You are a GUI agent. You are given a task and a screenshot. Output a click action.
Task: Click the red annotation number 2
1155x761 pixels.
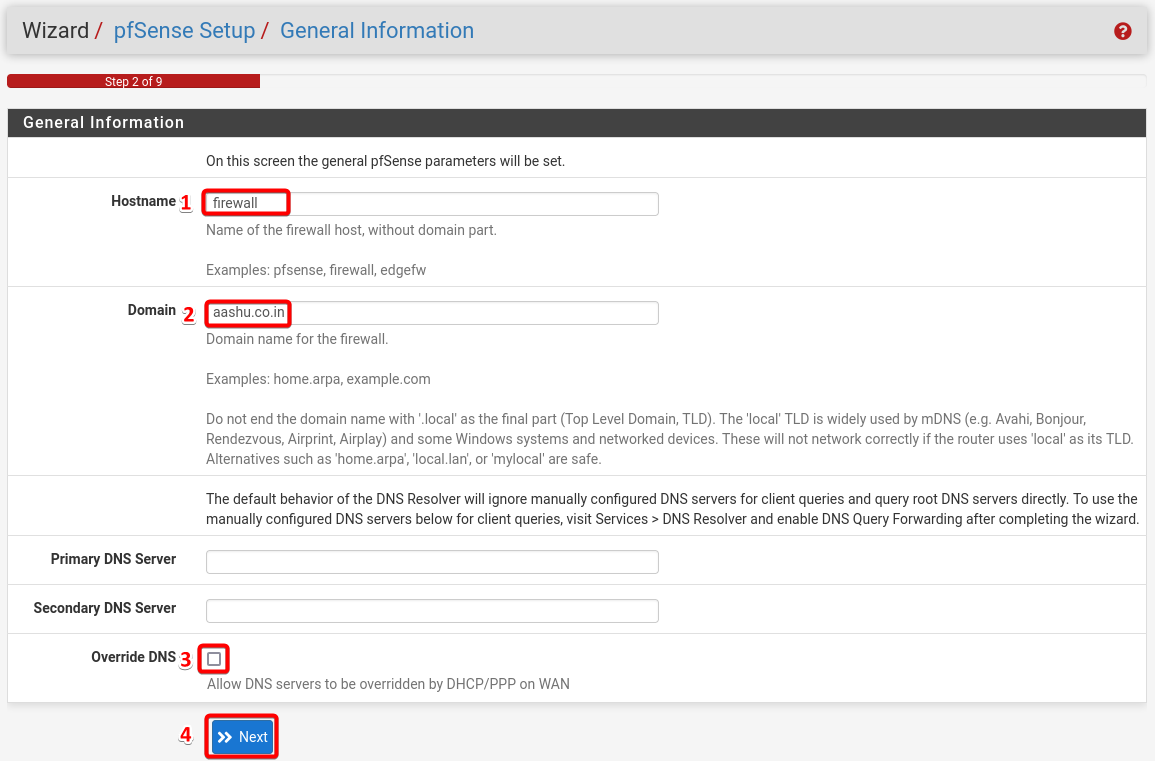click(x=187, y=313)
